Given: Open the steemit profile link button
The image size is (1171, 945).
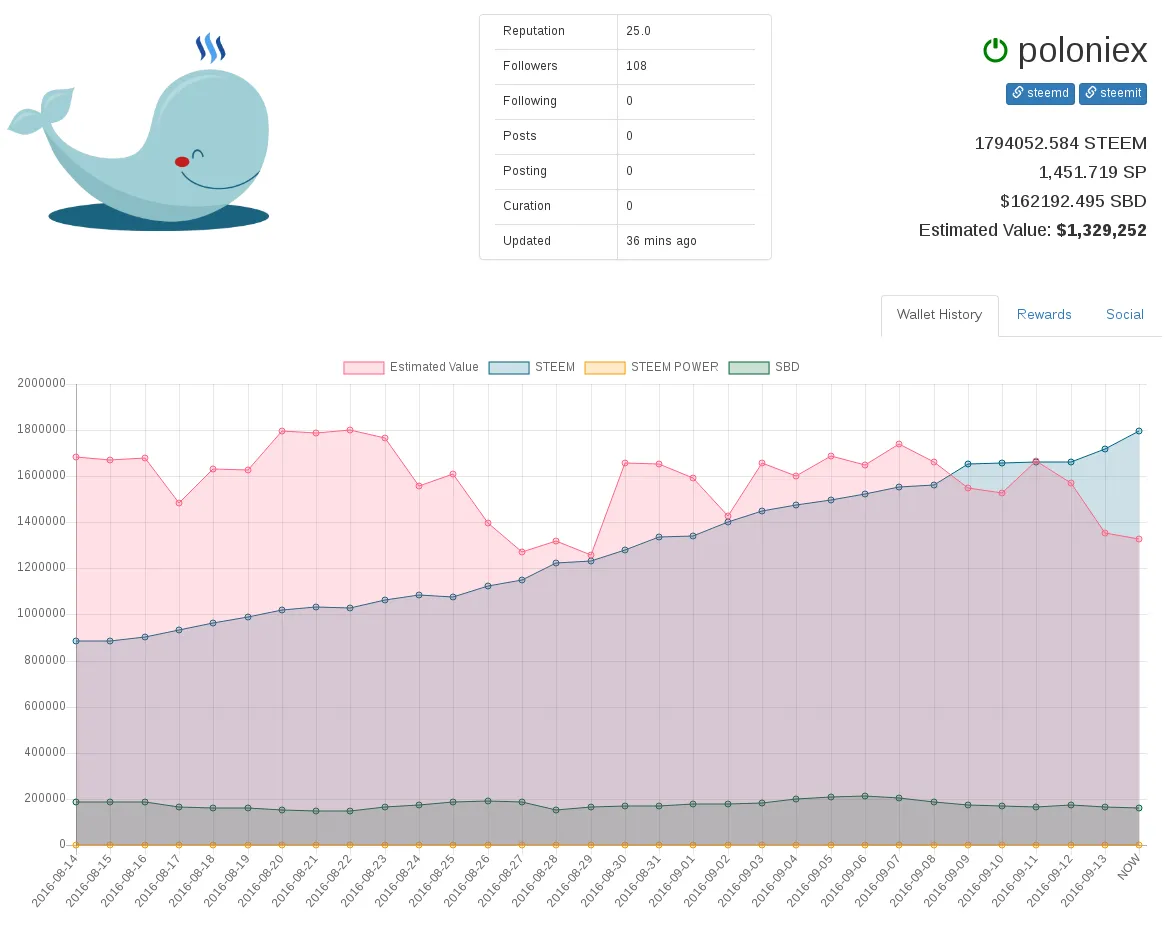Looking at the screenshot, I should (x=1113, y=93).
